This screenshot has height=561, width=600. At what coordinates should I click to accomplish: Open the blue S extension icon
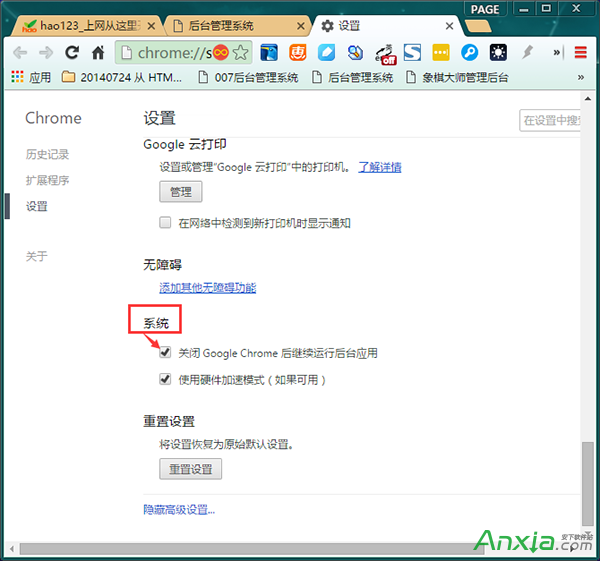412,52
